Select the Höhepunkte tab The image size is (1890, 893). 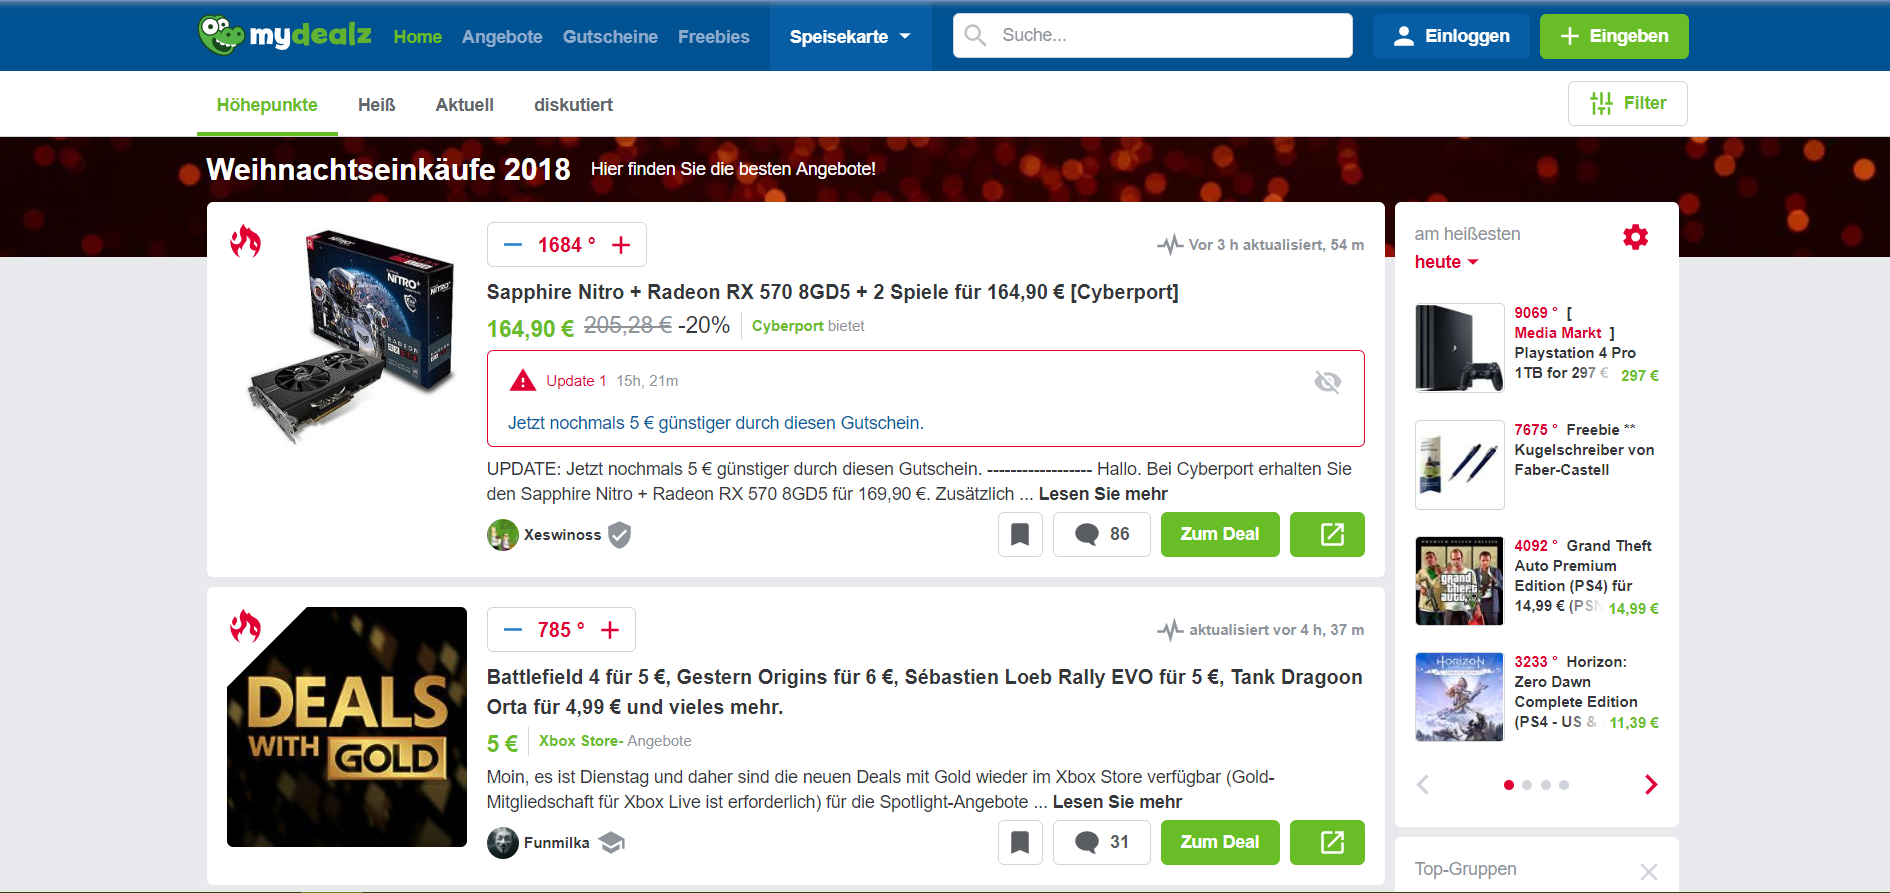267,105
